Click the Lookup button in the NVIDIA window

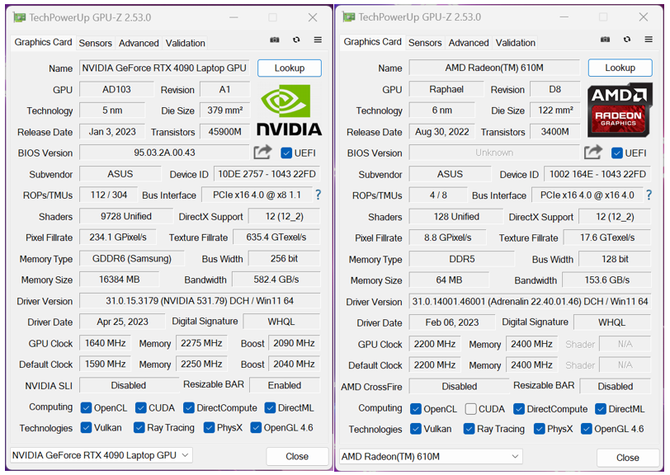[x=289, y=68]
